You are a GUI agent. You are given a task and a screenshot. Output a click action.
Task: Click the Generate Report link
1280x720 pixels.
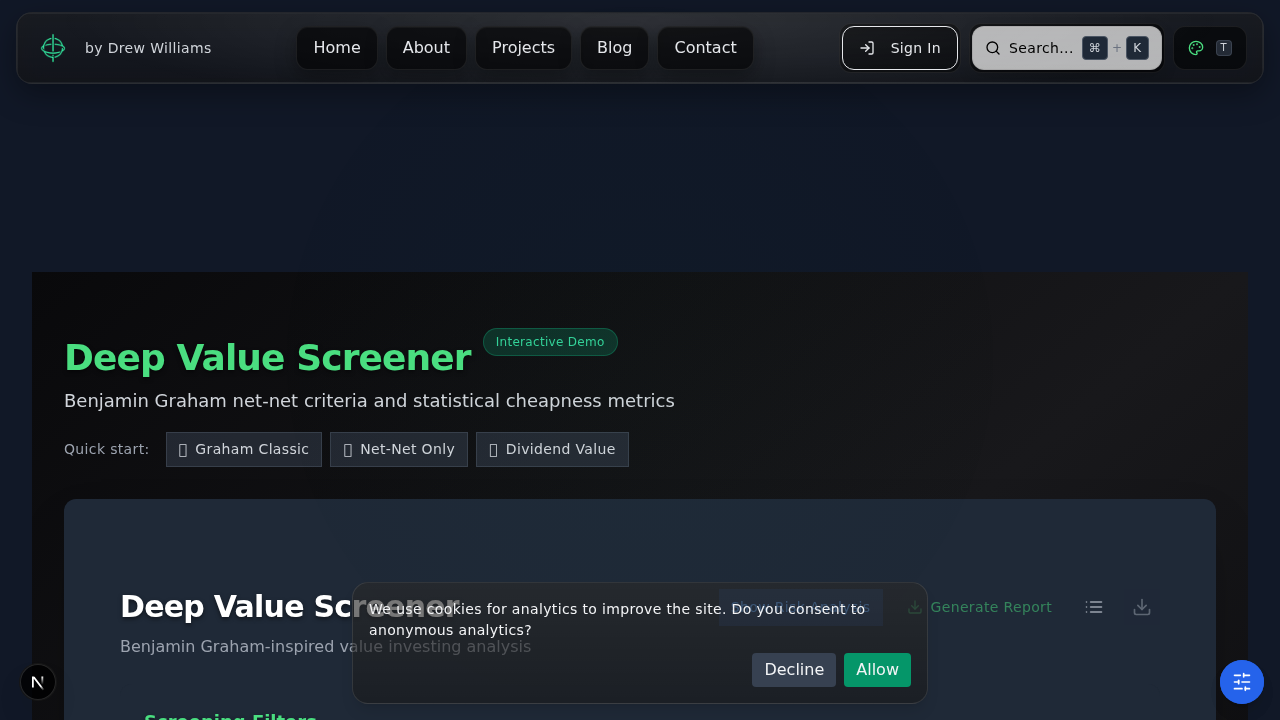pos(991,607)
